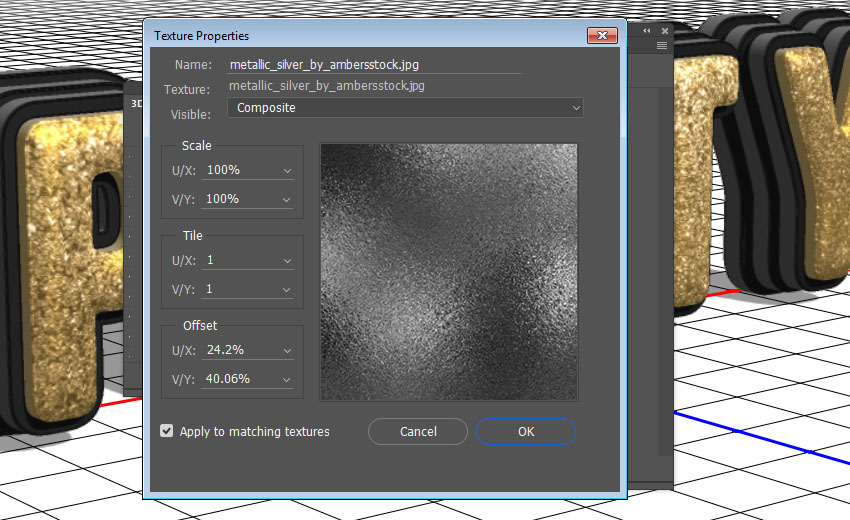Image resolution: width=850 pixels, height=520 pixels.
Task: Close the panel behind the dialog
Action: (663, 31)
